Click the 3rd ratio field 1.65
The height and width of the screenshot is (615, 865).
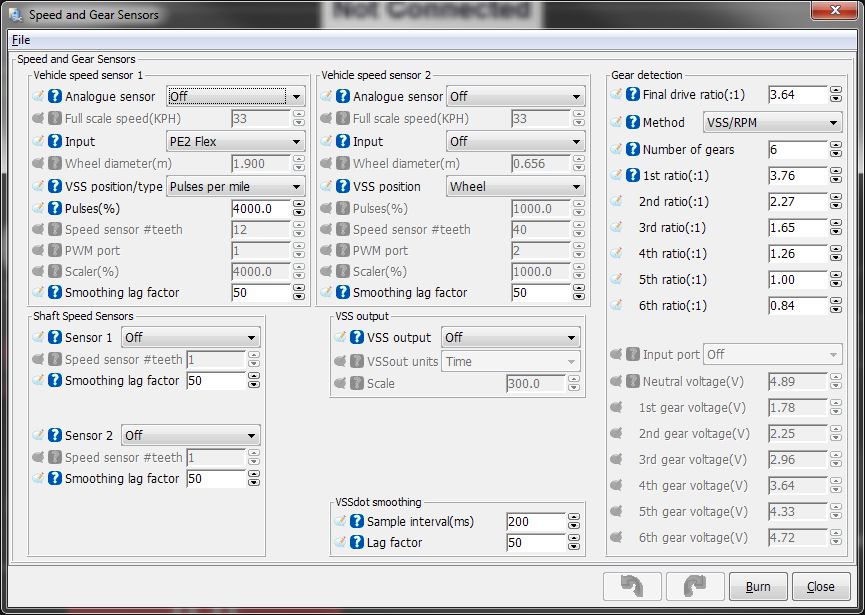[798, 227]
